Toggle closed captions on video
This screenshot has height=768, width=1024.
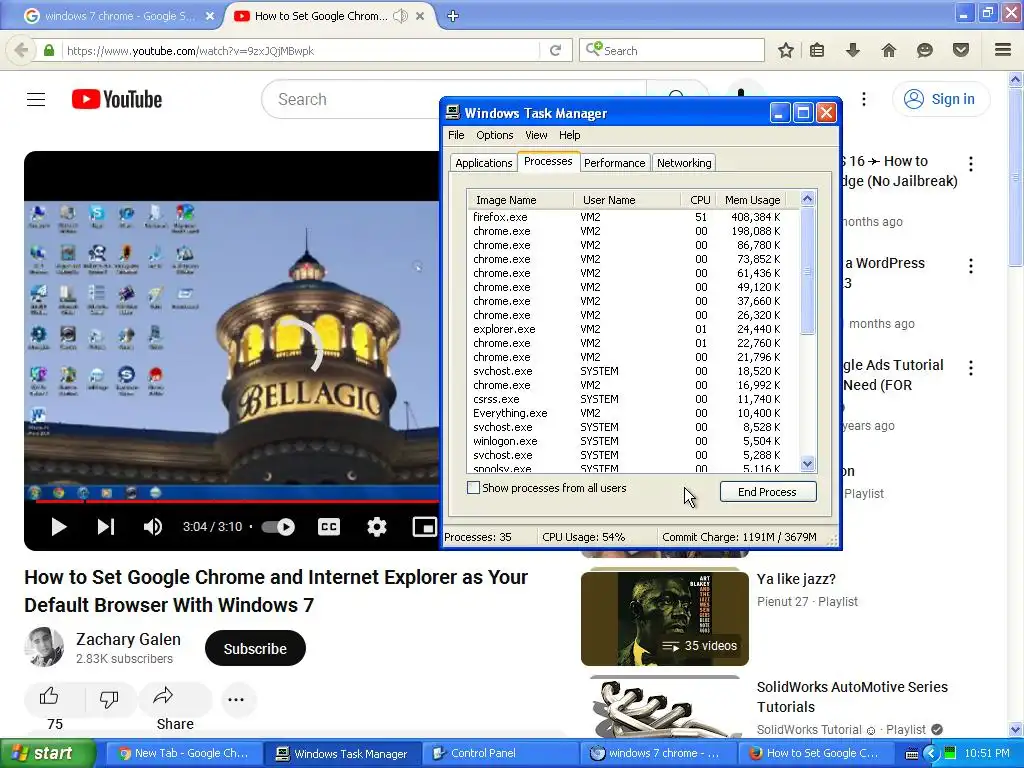coord(328,526)
